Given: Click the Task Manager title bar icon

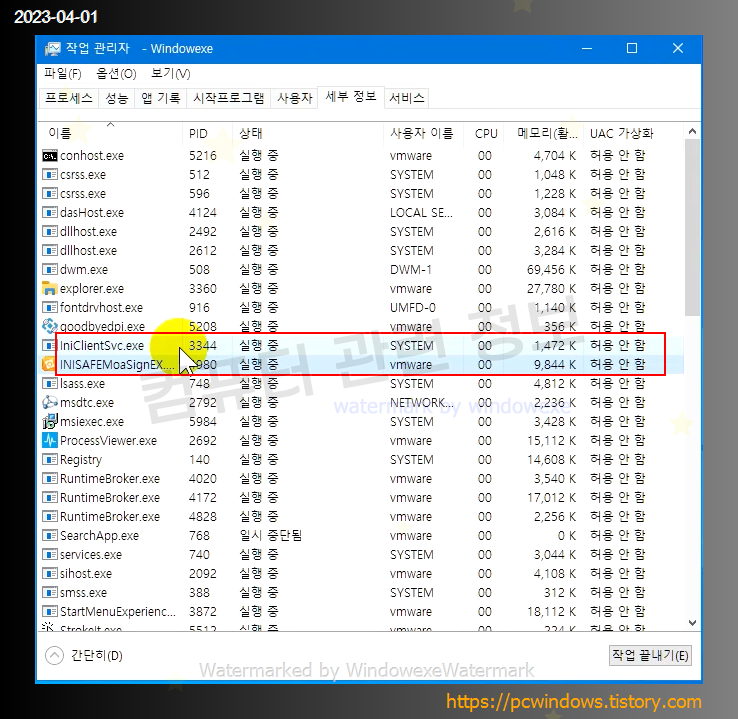Looking at the screenshot, I should pyautogui.click(x=53, y=48).
